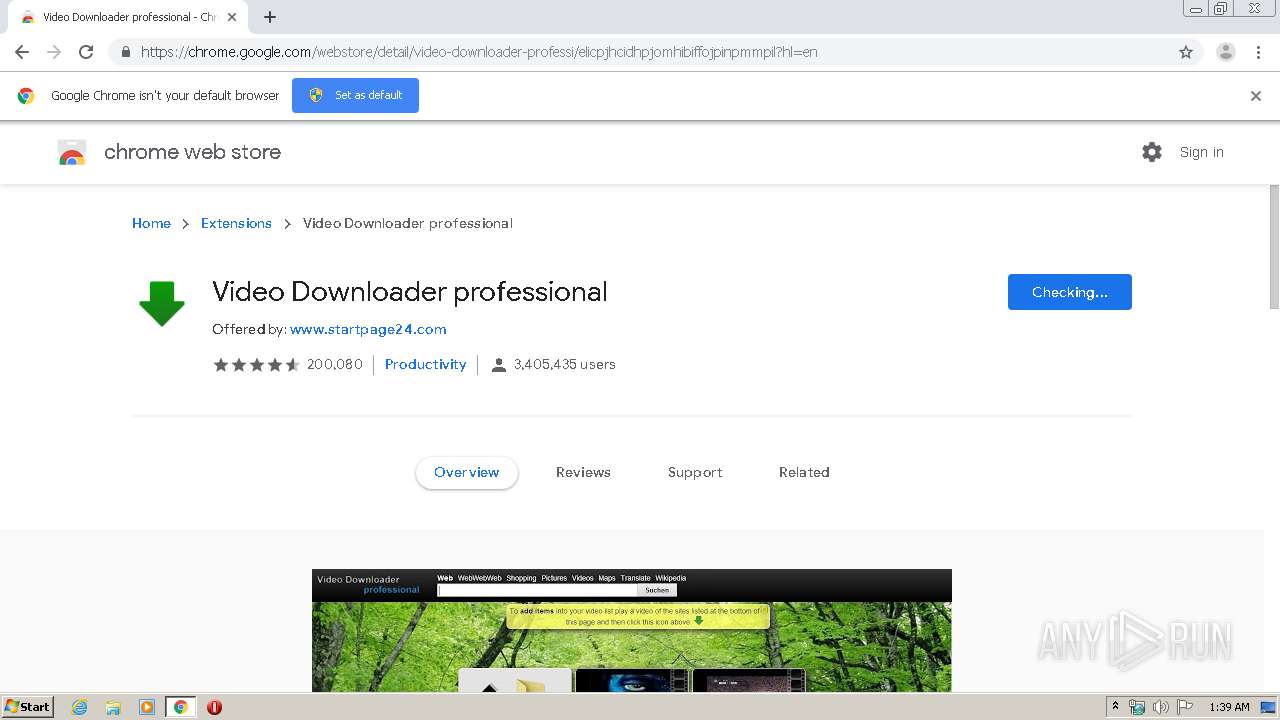Open the Chrome three-dot menu

(x=1258, y=52)
